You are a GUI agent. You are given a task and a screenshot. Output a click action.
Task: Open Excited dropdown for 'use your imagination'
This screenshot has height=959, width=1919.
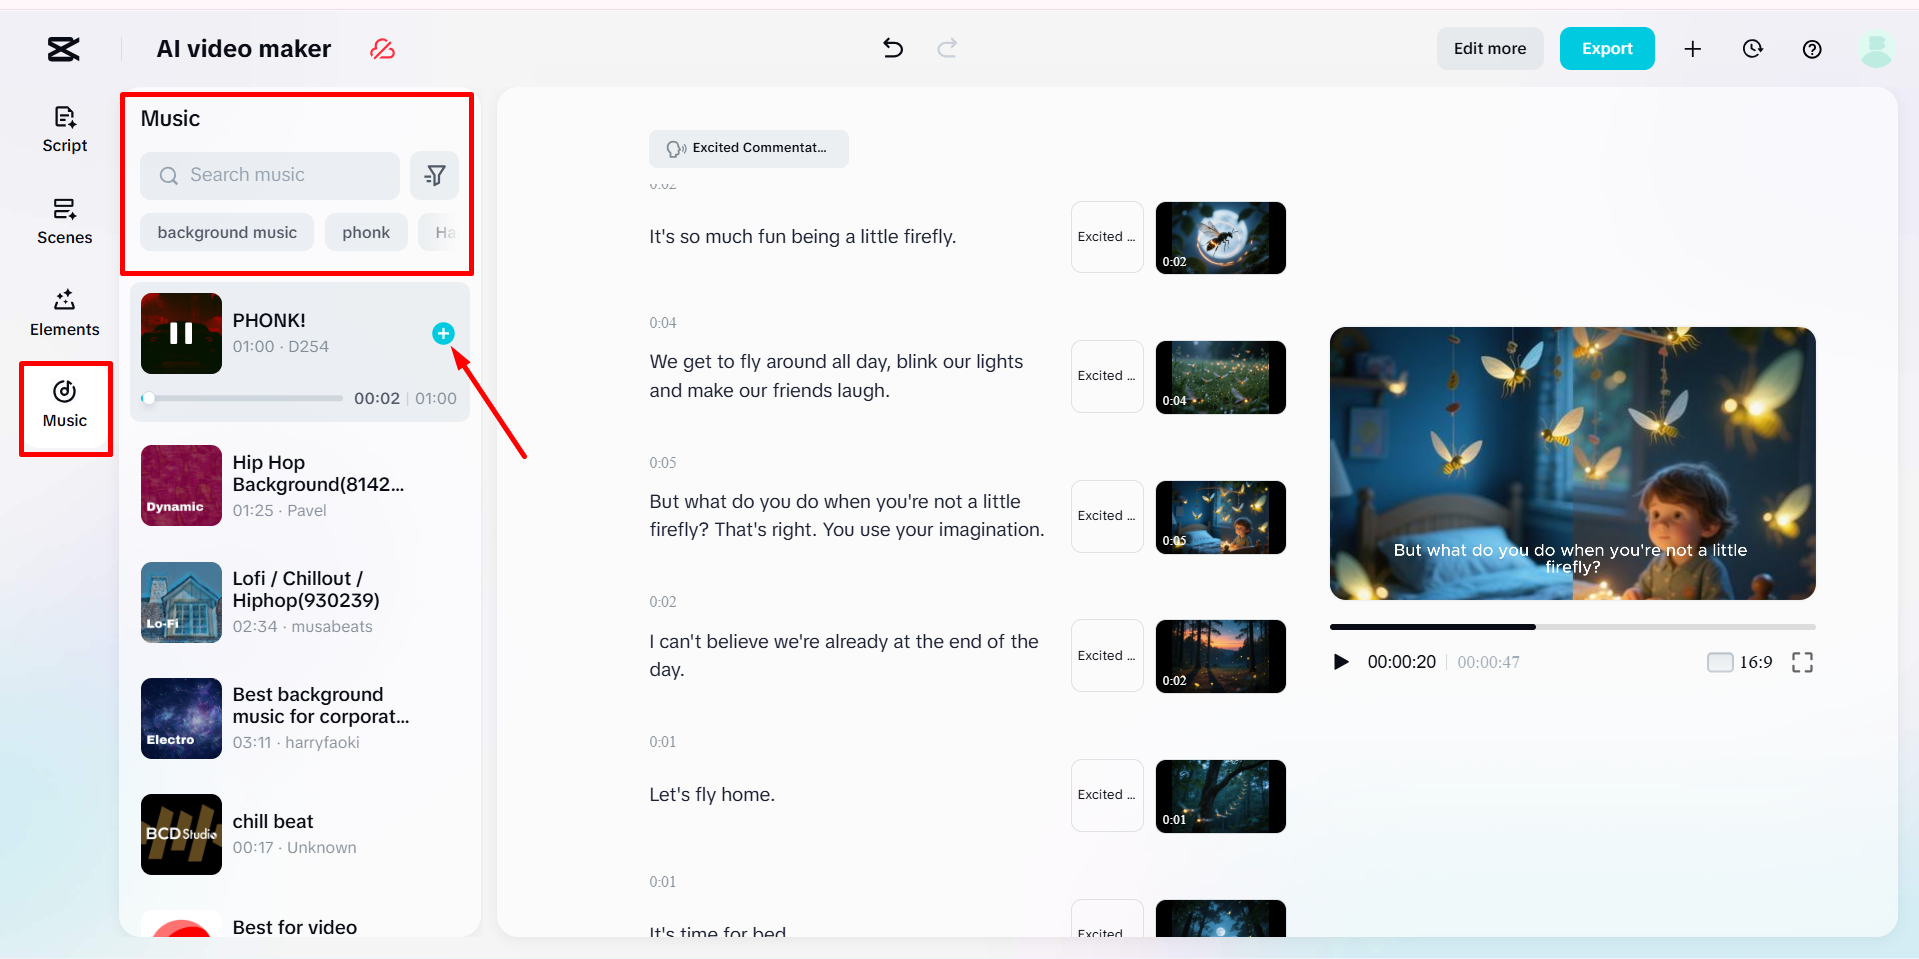[1107, 516]
